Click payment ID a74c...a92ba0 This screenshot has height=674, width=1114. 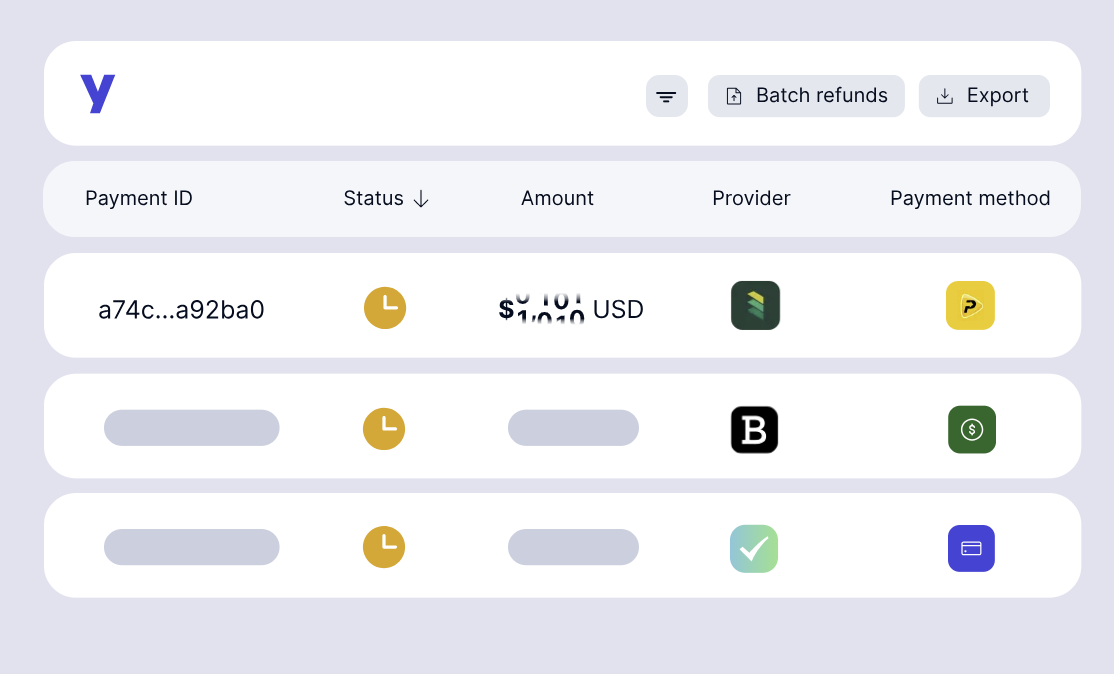tap(181, 310)
